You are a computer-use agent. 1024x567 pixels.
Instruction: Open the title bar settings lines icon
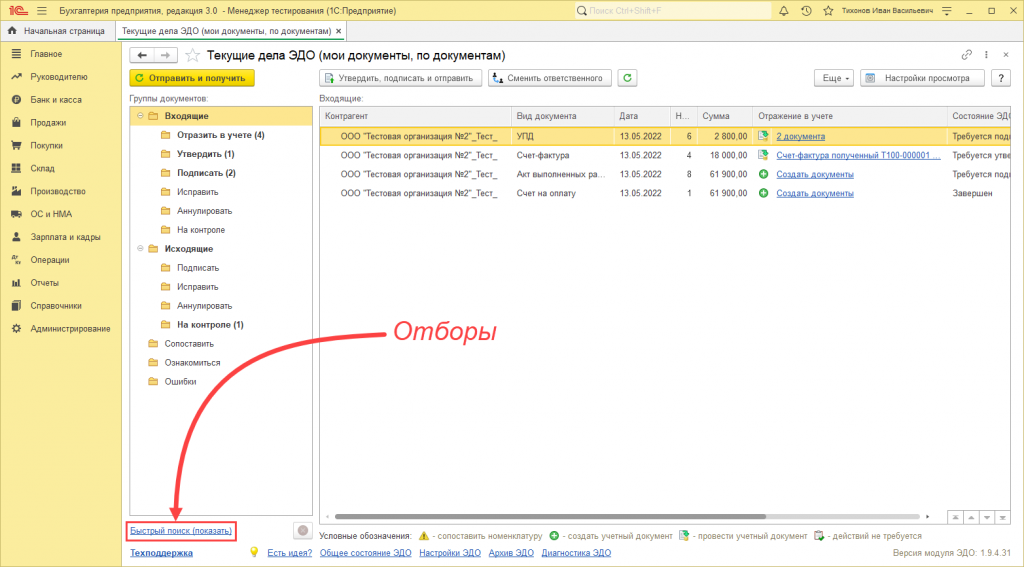[x=947, y=10]
